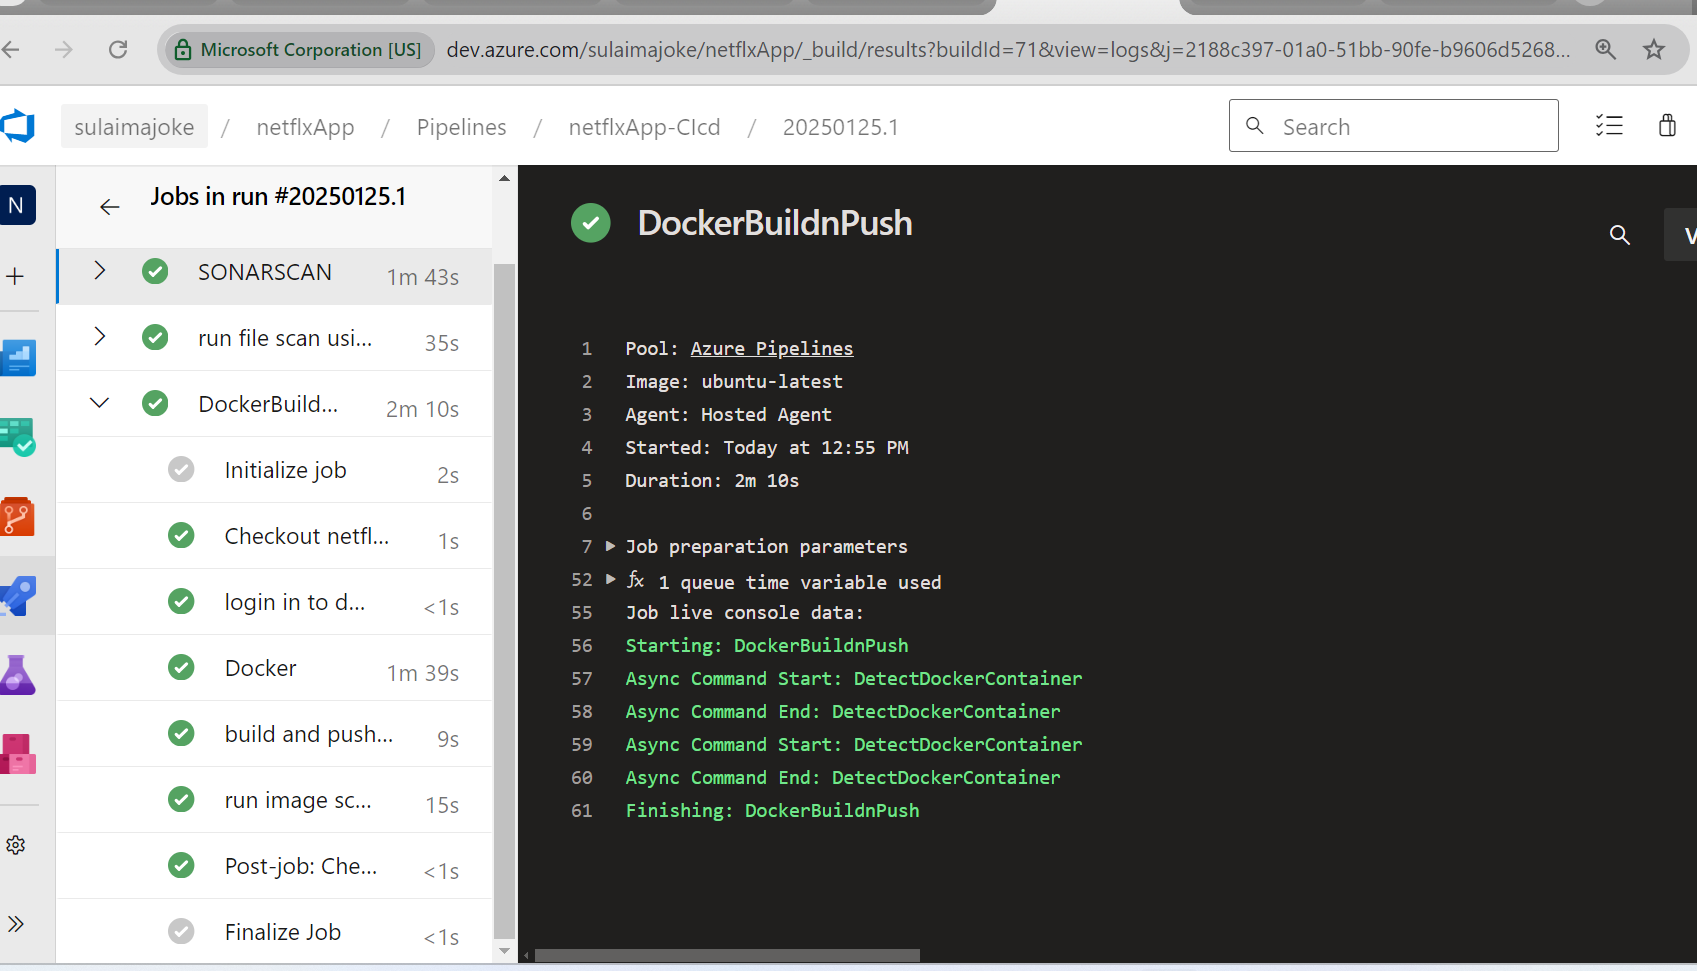
Task: Open work items task list icon
Action: coord(1609,125)
